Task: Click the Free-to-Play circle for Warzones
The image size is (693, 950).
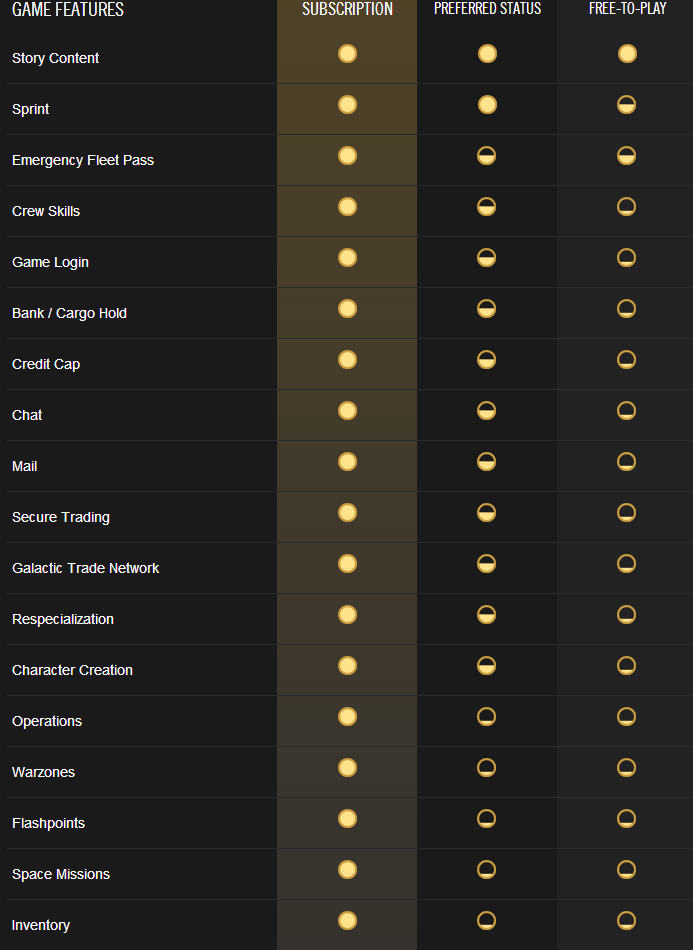Action: coord(626,768)
